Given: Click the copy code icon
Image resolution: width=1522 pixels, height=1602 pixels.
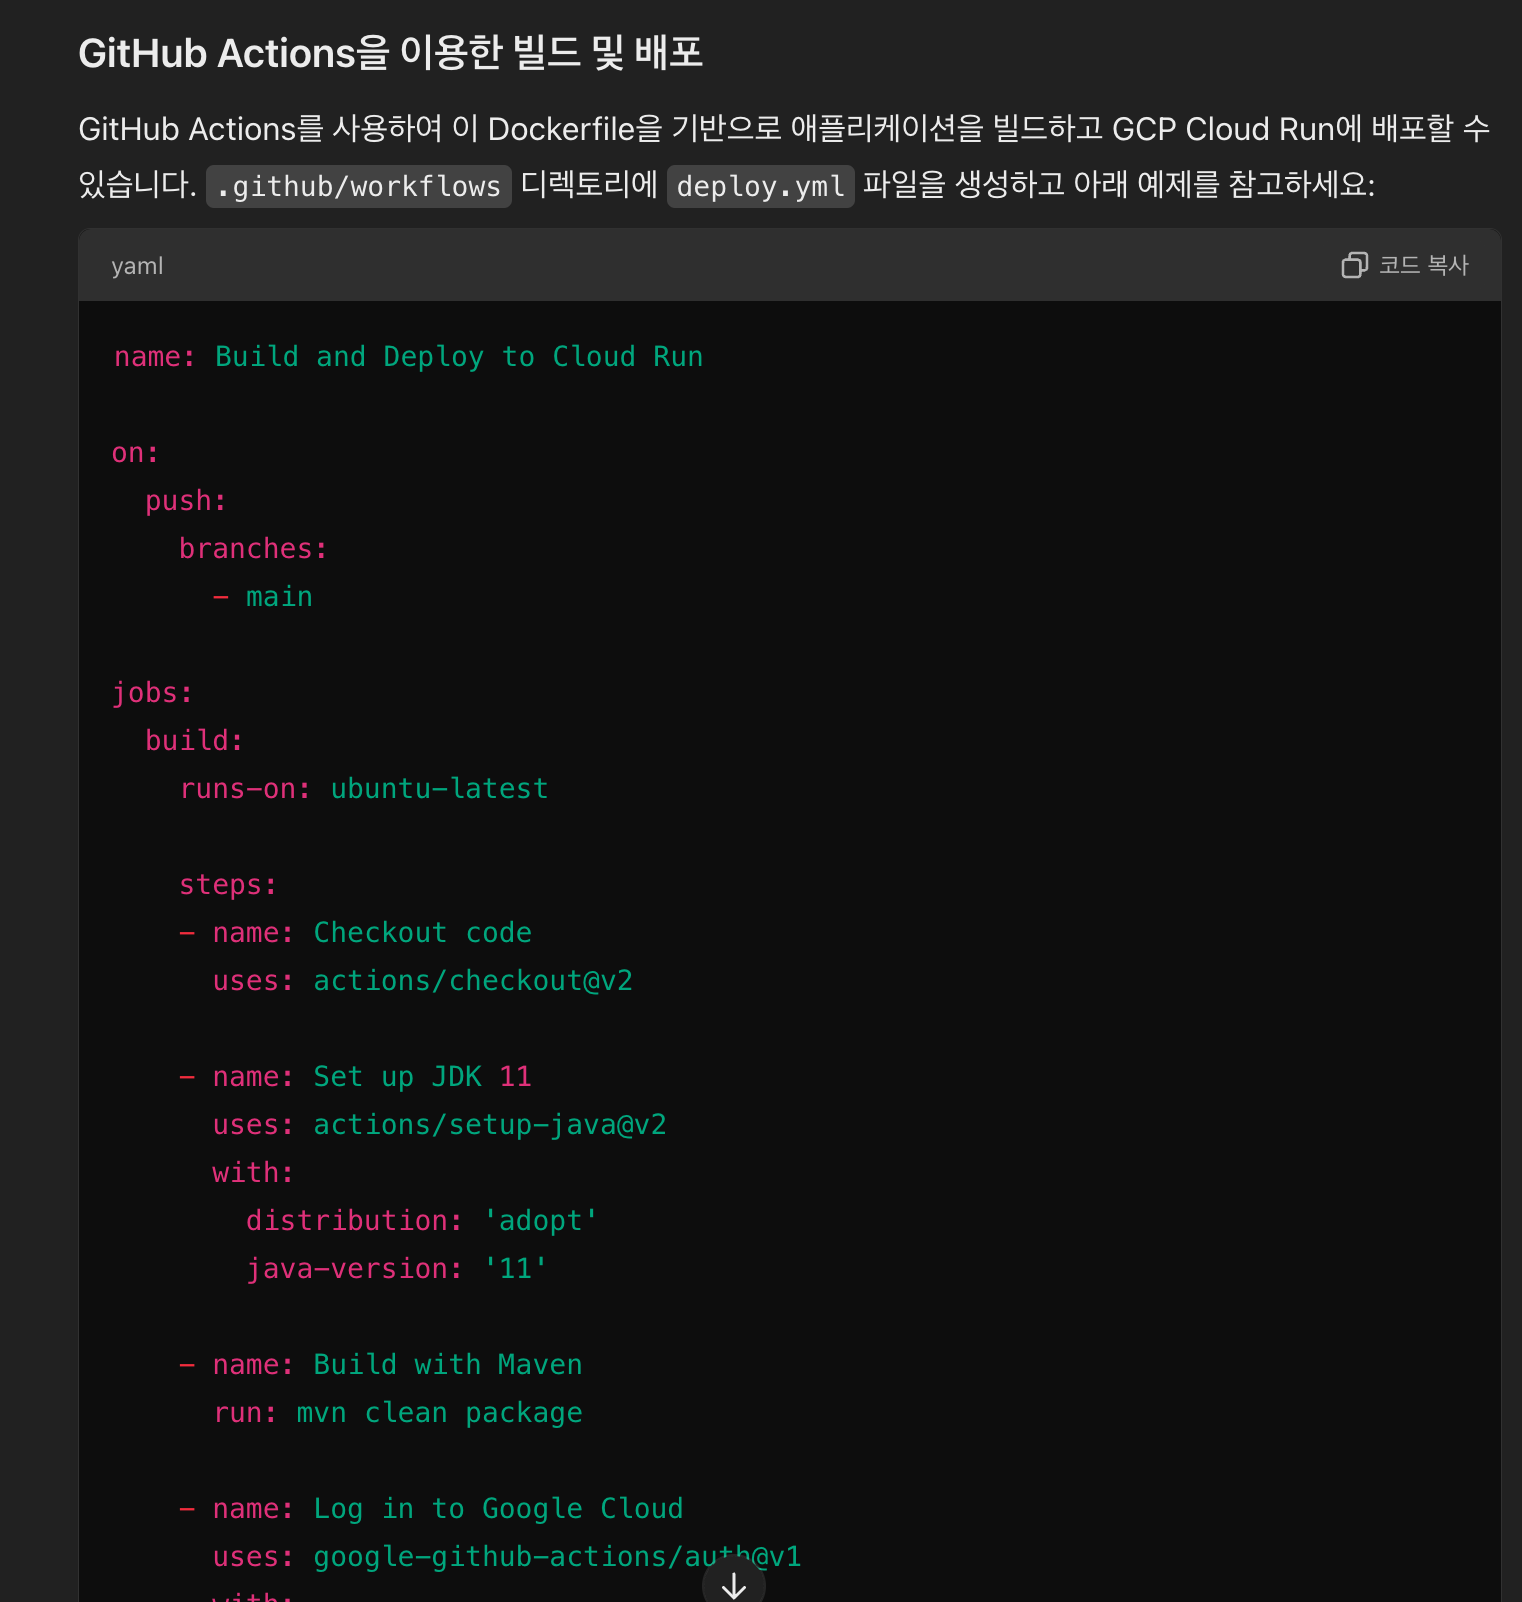Looking at the screenshot, I should click(1354, 265).
